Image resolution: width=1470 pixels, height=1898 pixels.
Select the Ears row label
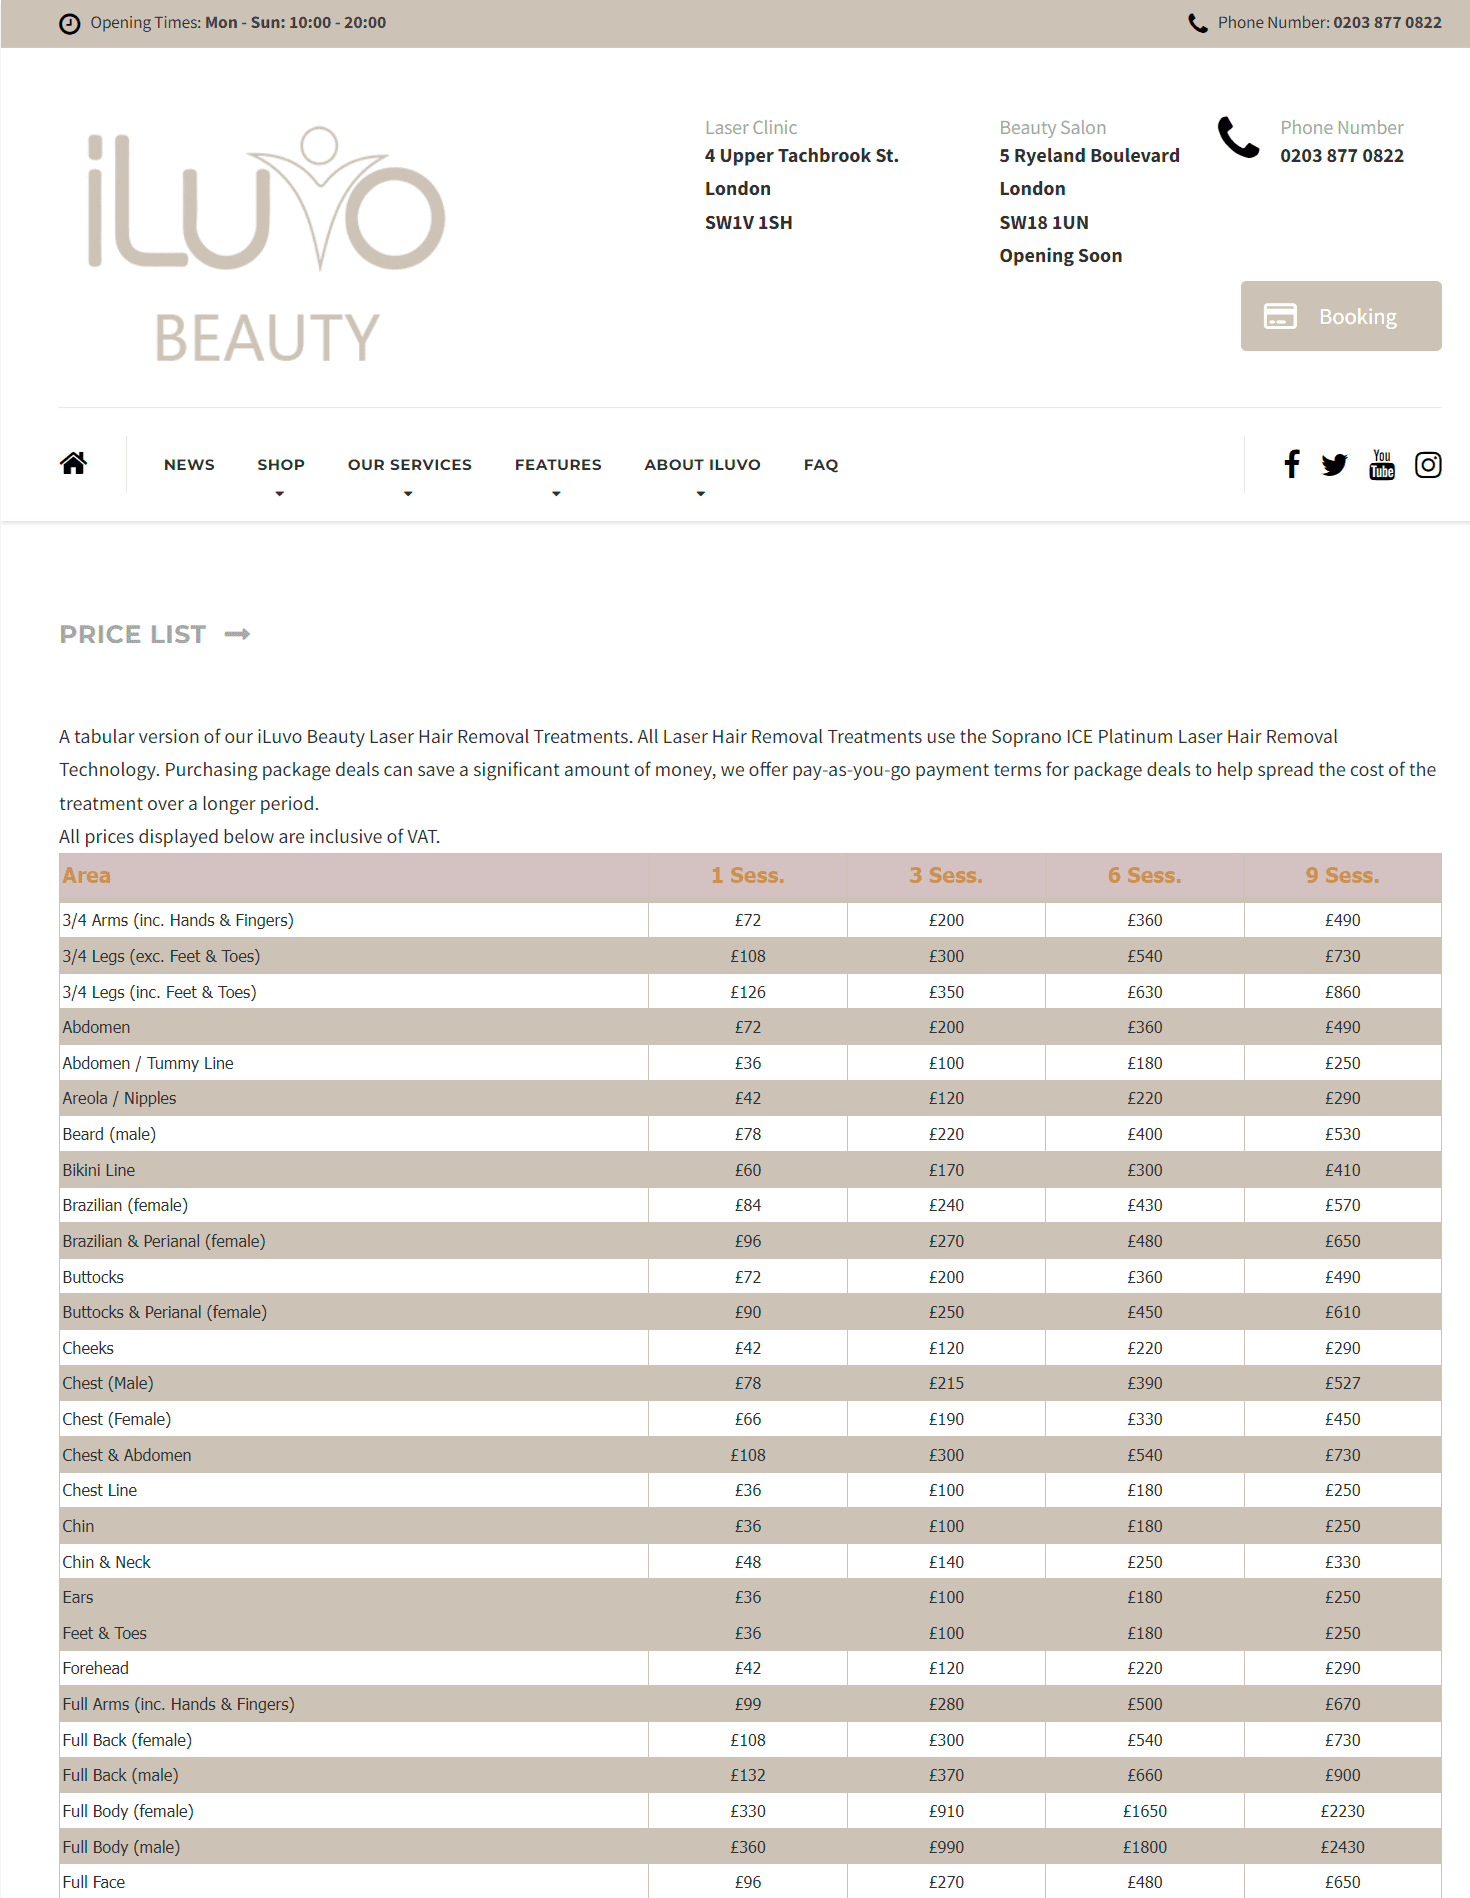pos(78,1597)
